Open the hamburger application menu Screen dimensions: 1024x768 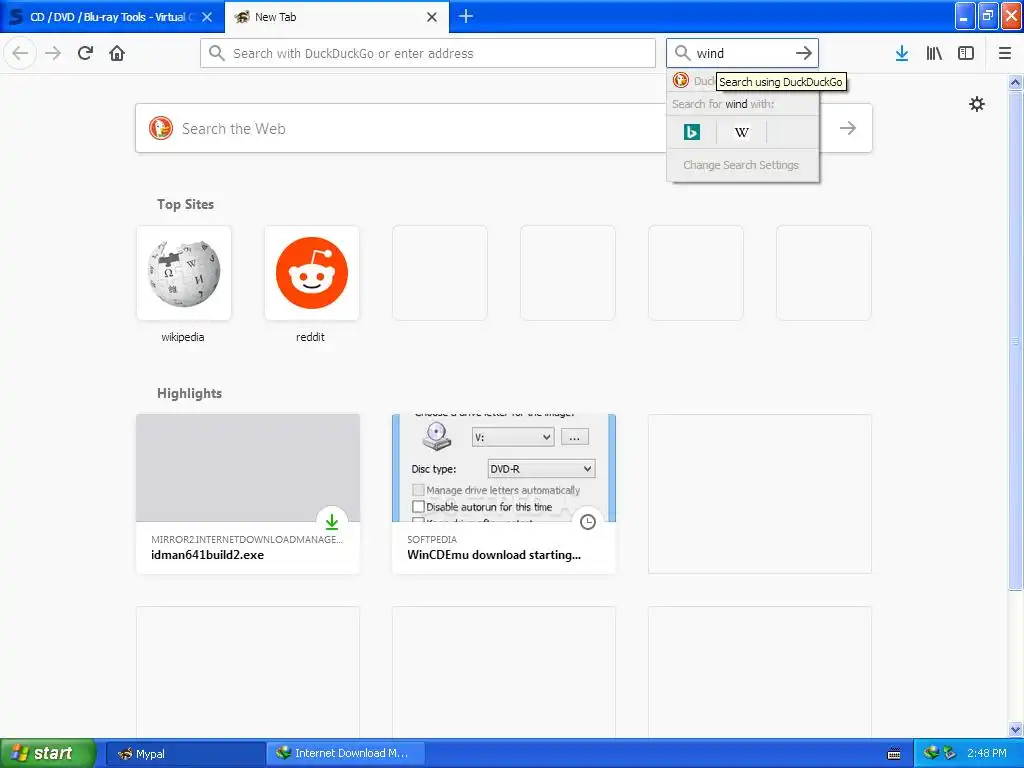[1004, 53]
